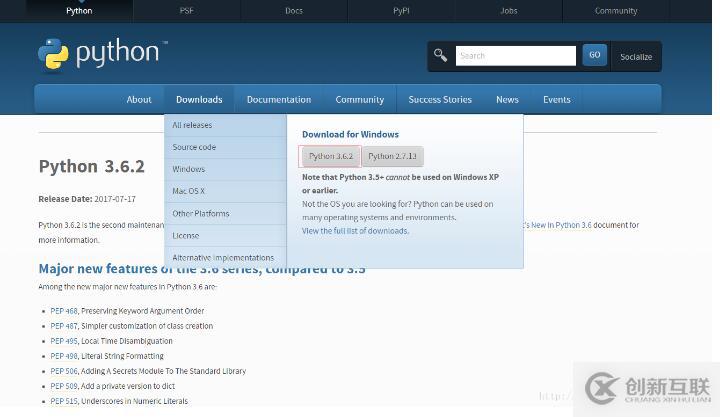Open the News navigation menu
Viewport: 720px width, 417px height.
pos(507,99)
